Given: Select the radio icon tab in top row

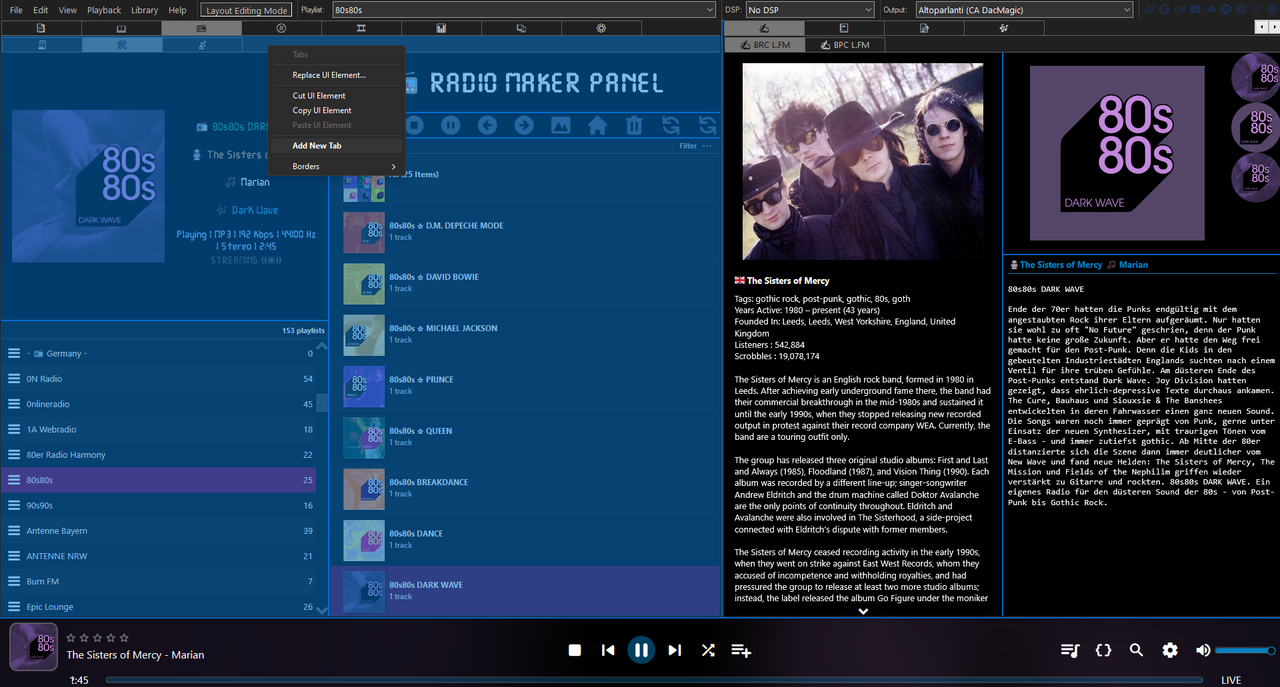Looking at the screenshot, I should (x=201, y=29).
